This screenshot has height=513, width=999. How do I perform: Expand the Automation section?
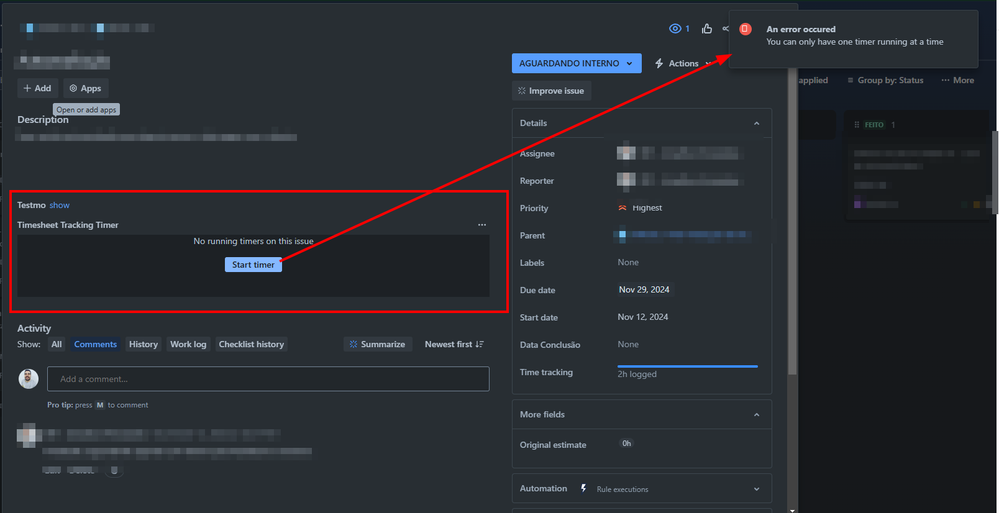click(756, 489)
